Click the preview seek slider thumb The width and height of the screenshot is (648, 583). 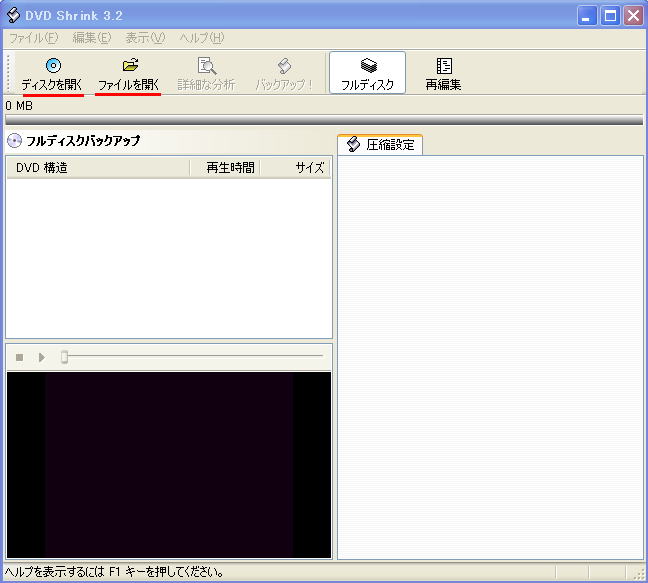[x=64, y=357]
